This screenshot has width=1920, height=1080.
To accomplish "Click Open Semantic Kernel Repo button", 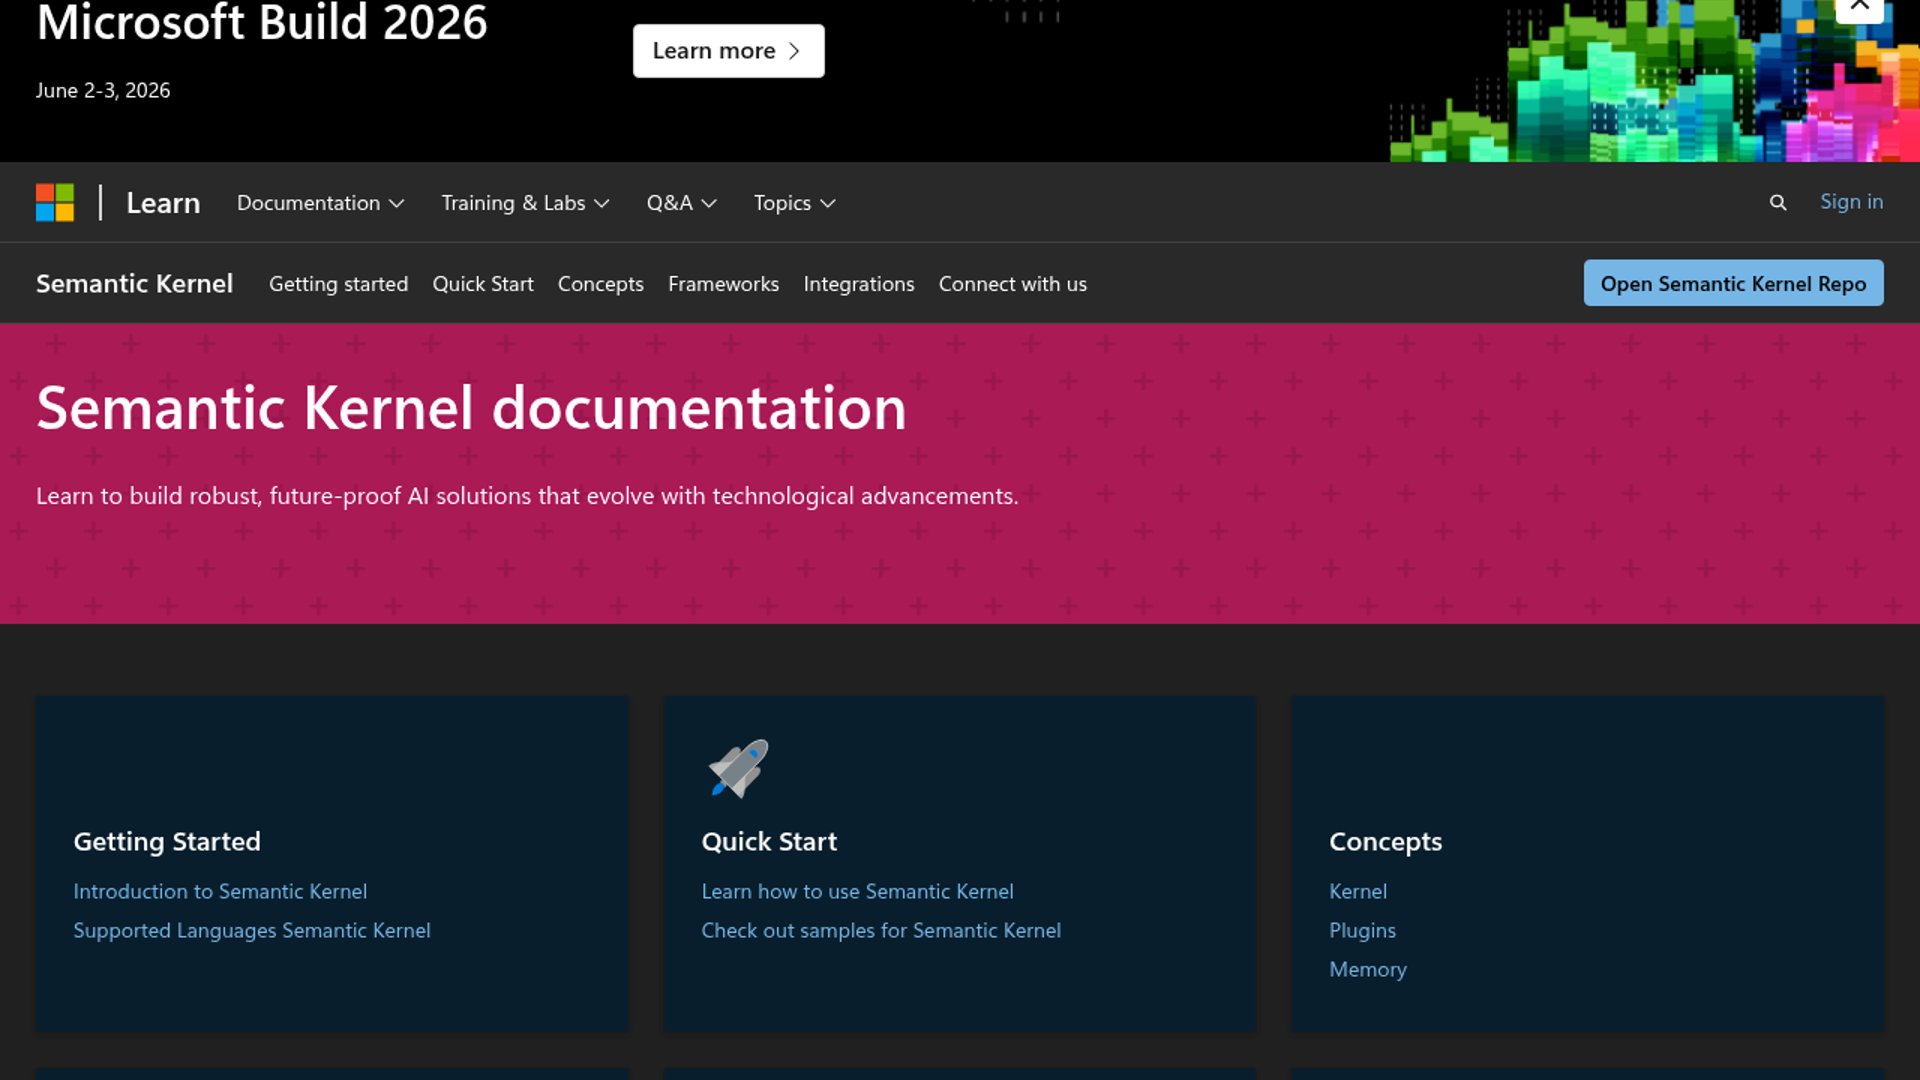I will 1733,283.
